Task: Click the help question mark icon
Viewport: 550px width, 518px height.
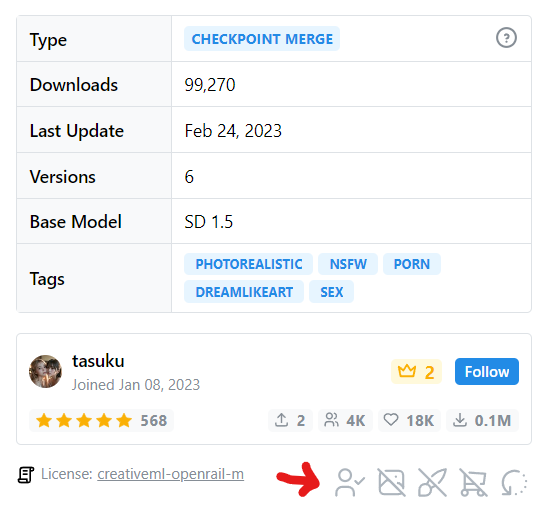Action: (506, 38)
